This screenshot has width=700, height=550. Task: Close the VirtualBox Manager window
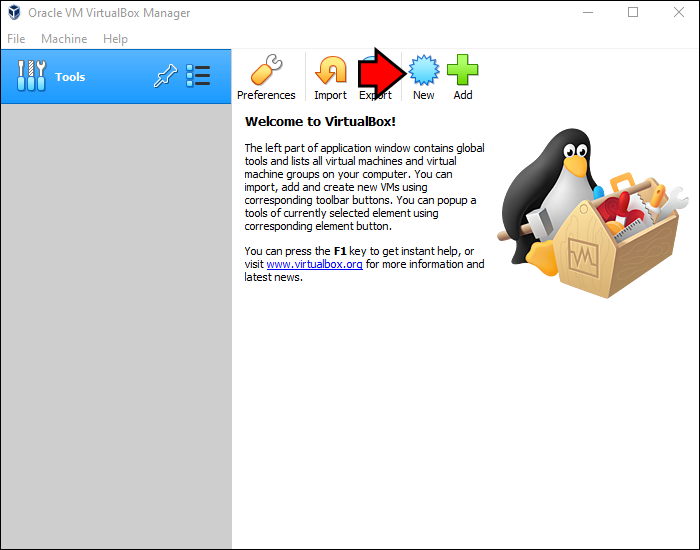(677, 13)
